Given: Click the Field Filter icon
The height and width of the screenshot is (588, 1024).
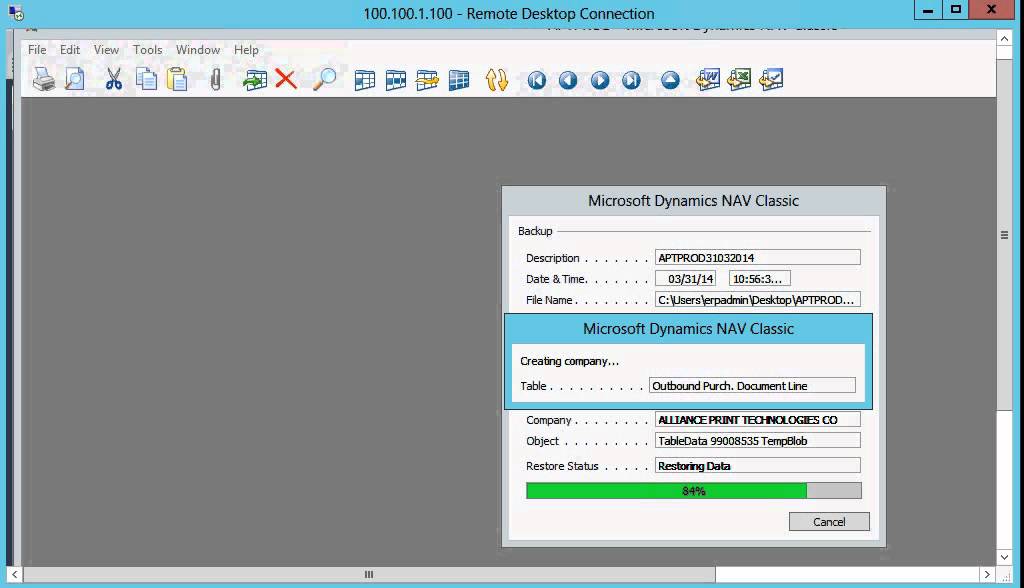Looking at the screenshot, I should (364, 80).
